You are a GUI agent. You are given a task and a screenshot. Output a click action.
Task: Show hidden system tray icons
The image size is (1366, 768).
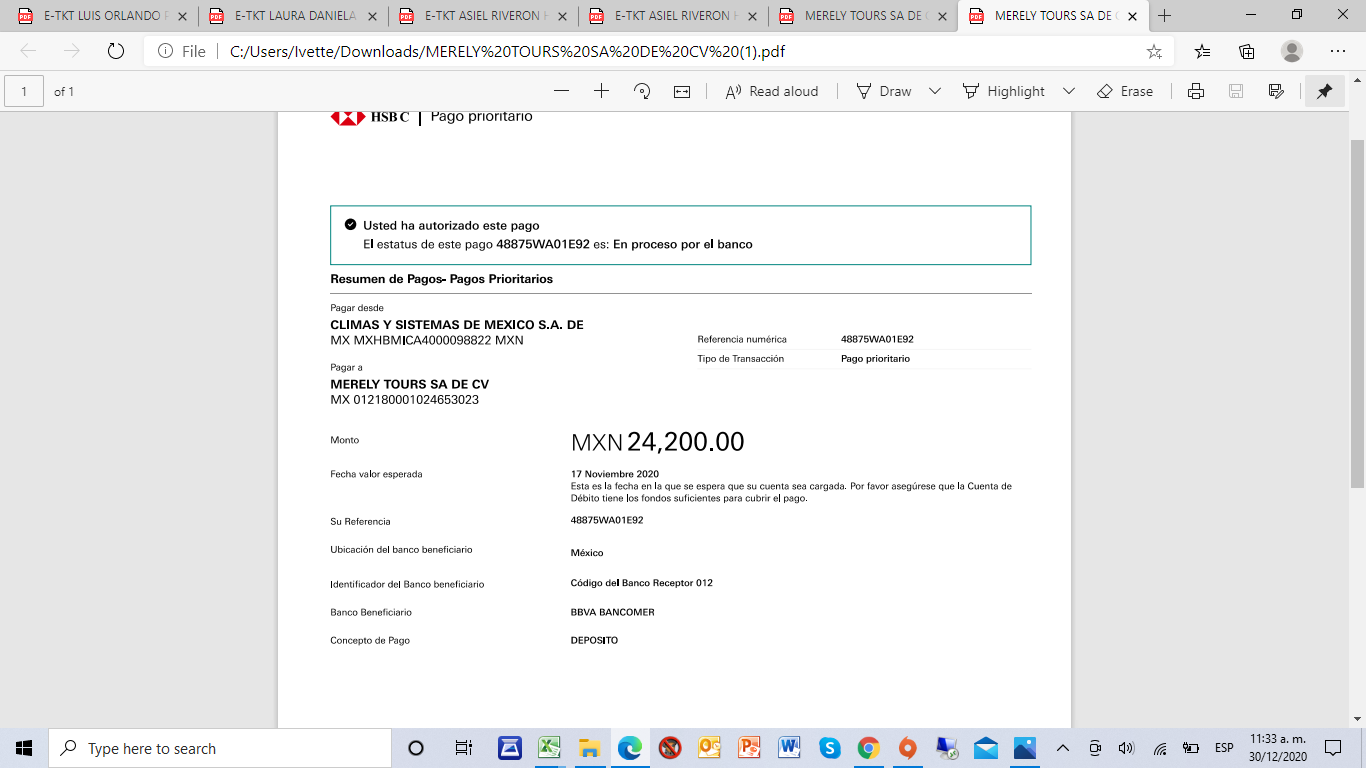1063,748
